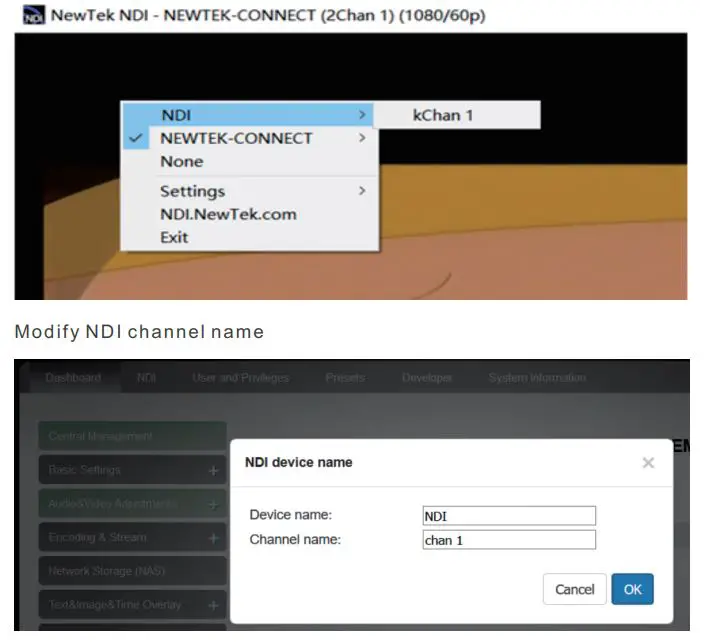Open the NDI.NewTek.com menu link
This screenshot has width=707, height=642.
click(x=228, y=214)
